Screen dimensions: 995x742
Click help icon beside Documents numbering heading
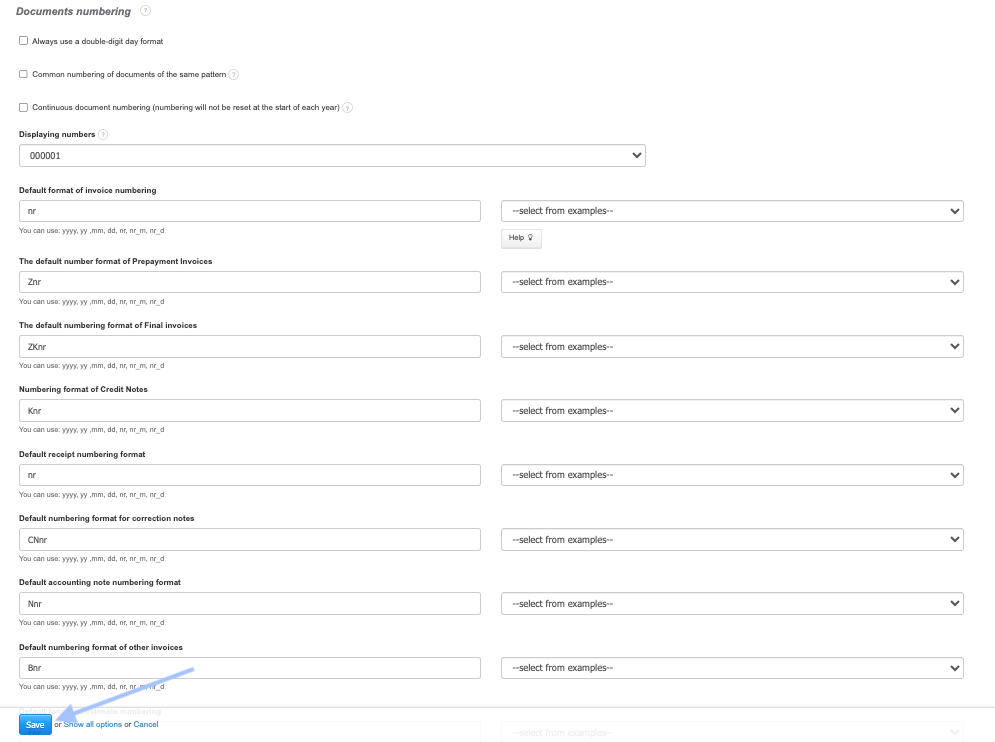tap(146, 11)
